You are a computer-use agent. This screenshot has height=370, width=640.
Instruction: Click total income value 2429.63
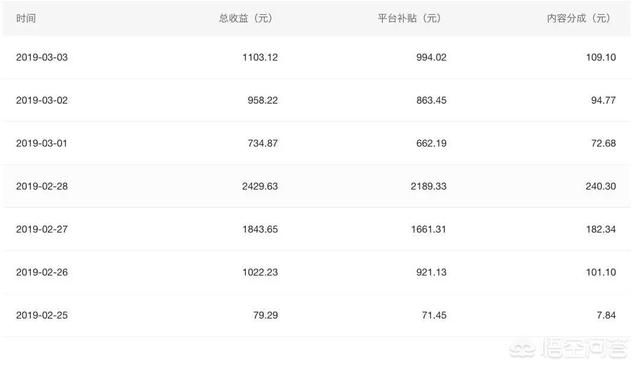(x=260, y=186)
